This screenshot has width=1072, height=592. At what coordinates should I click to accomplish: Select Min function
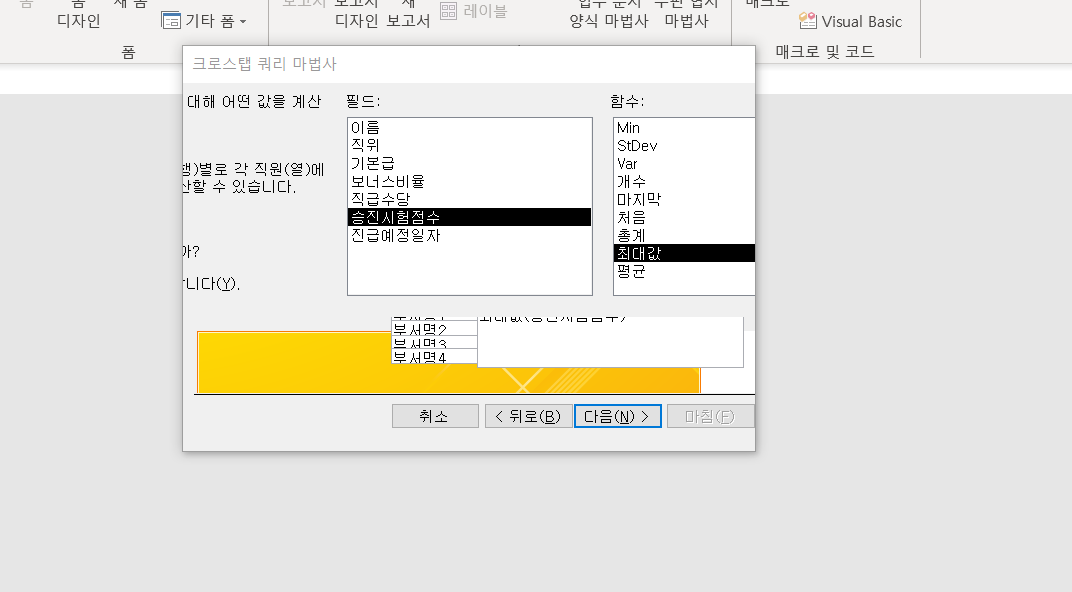tap(628, 128)
